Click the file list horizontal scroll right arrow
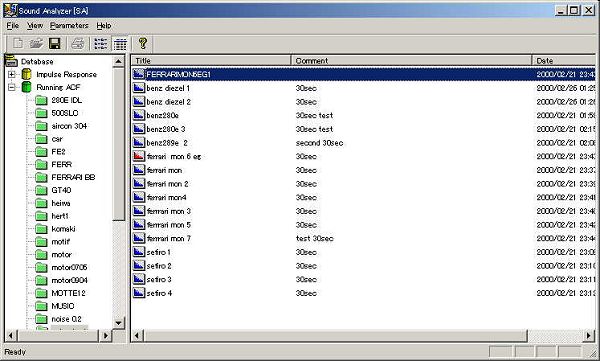 point(589,336)
